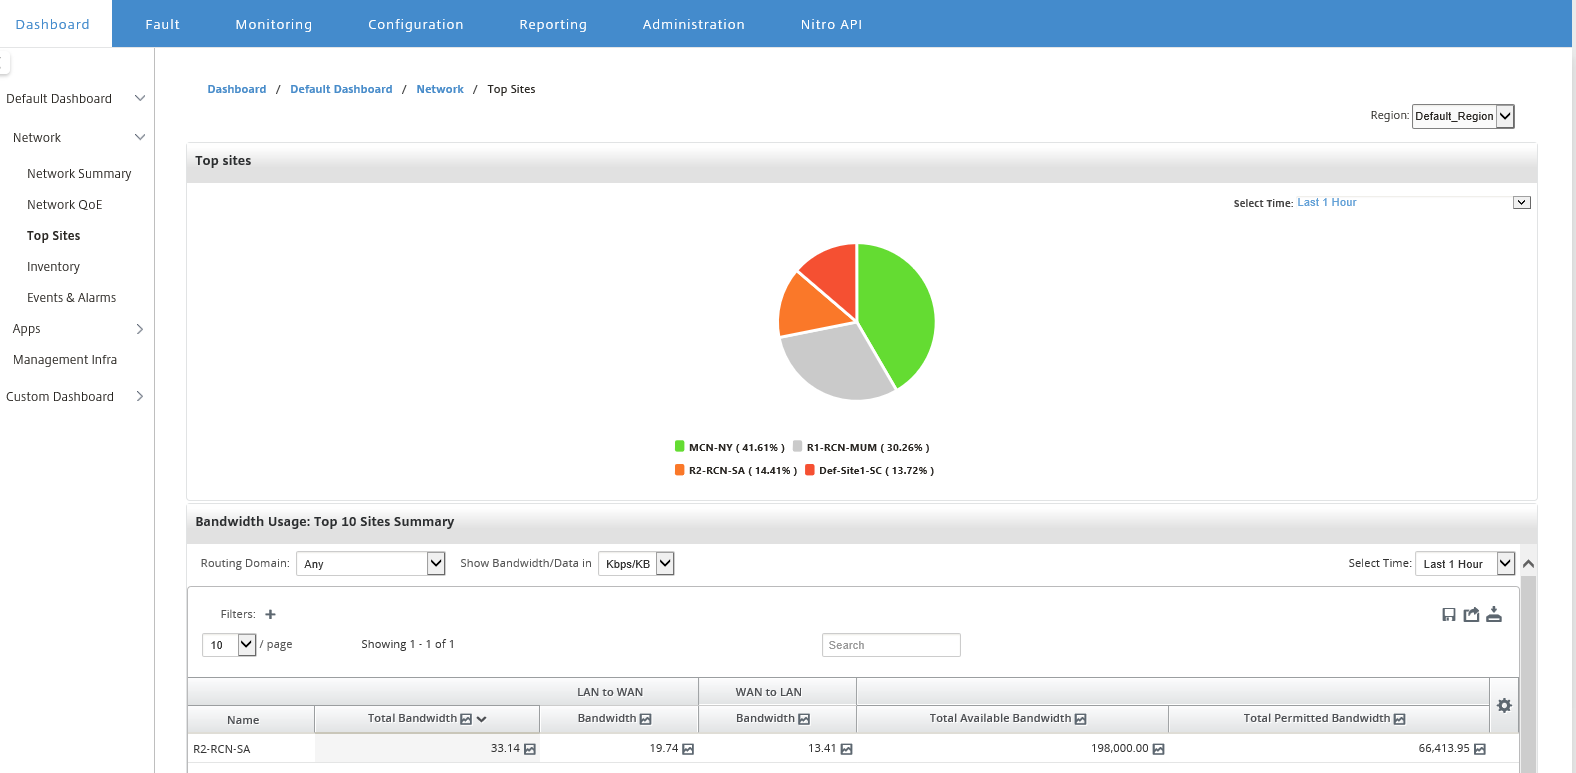Open the Bandwidth Usage Select Time dropdown
Image resolution: width=1576 pixels, height=773 pixels.
(x=1465, y=564)
